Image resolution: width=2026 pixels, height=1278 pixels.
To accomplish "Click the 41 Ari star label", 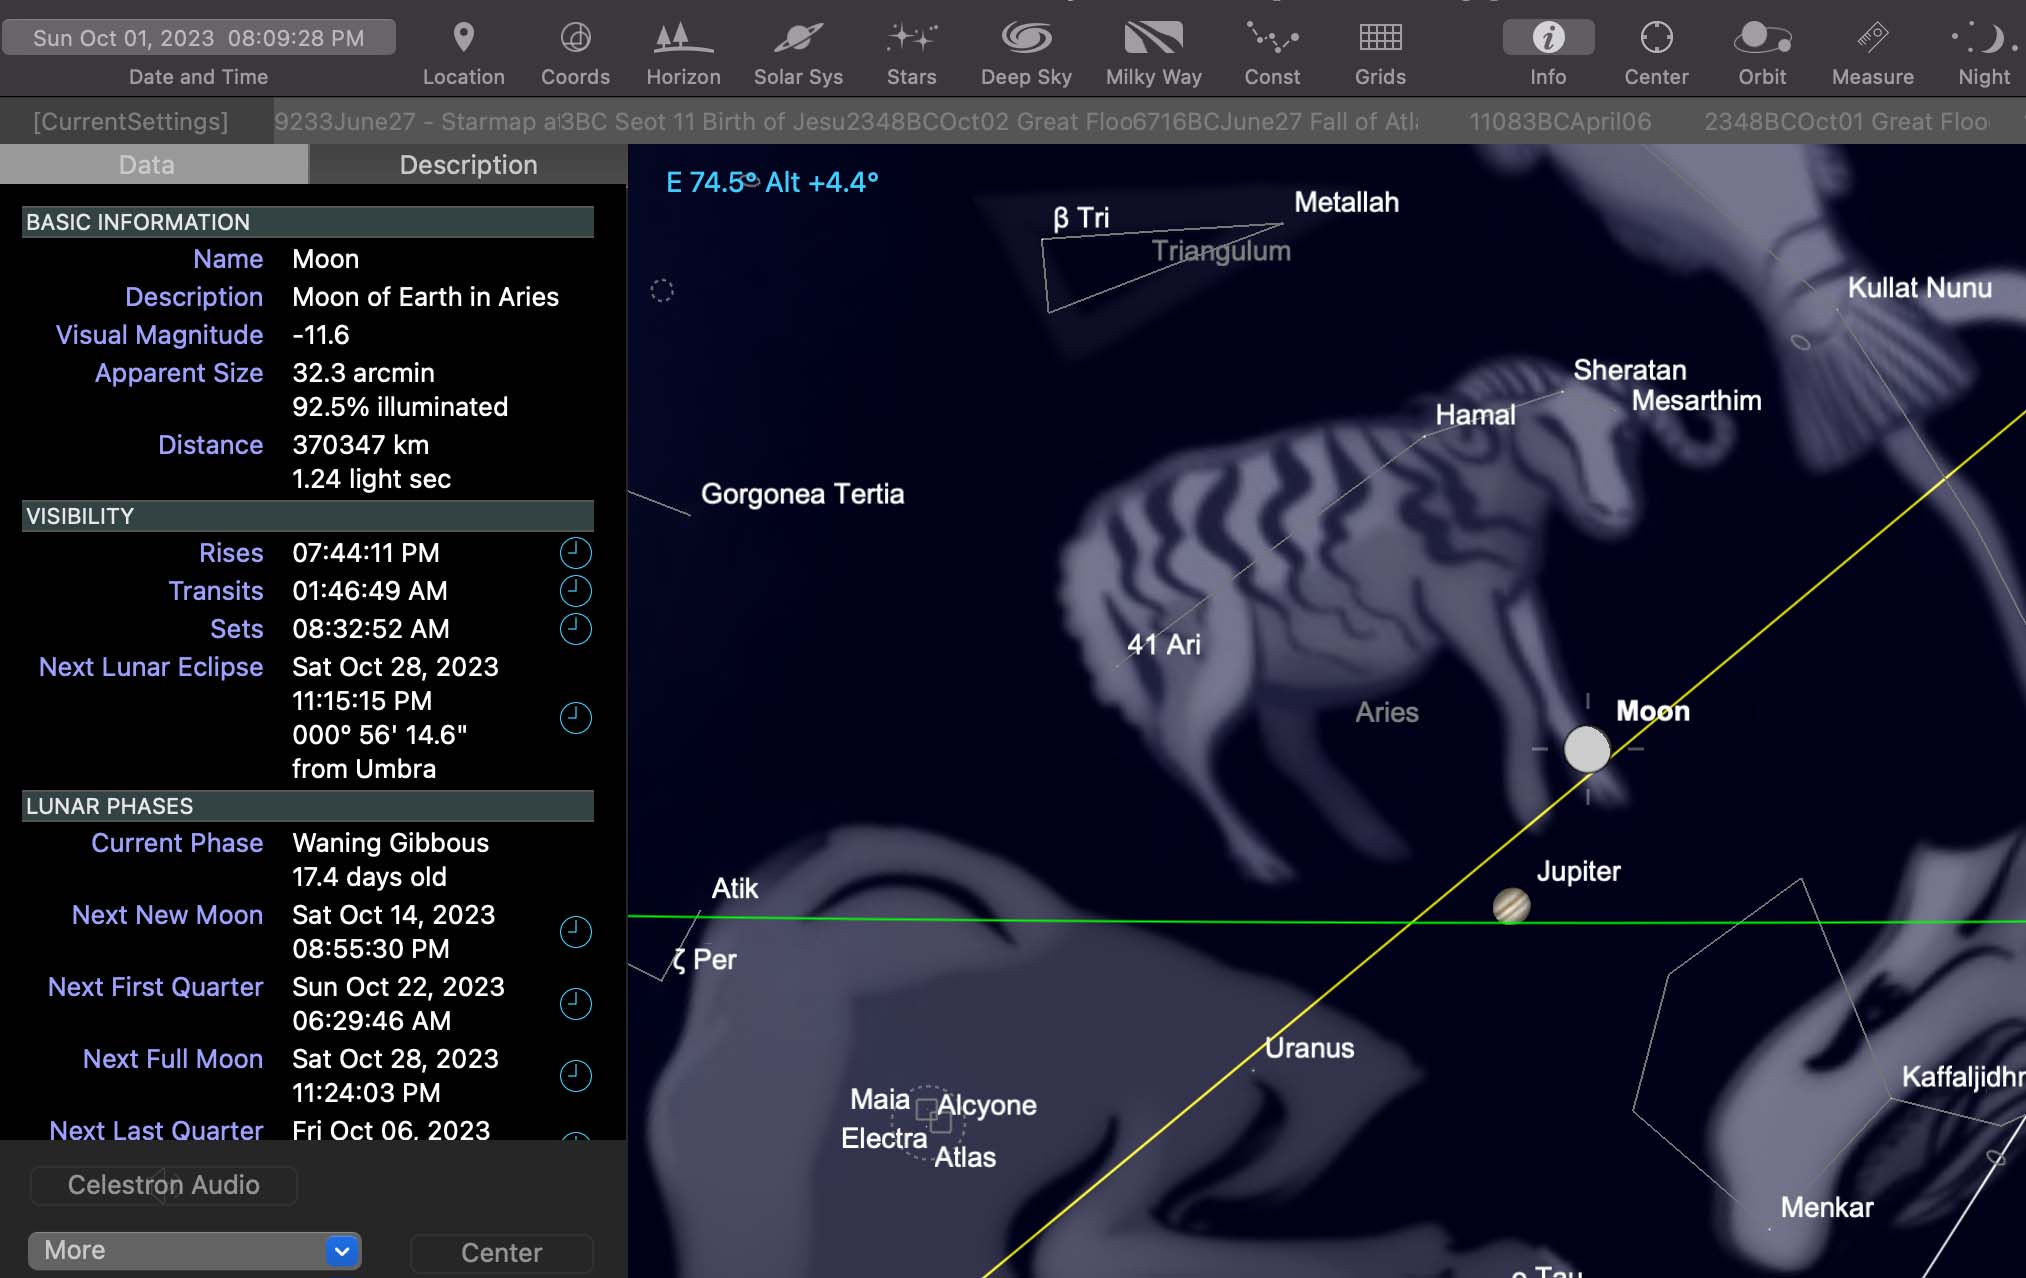I will [1164, 645].
